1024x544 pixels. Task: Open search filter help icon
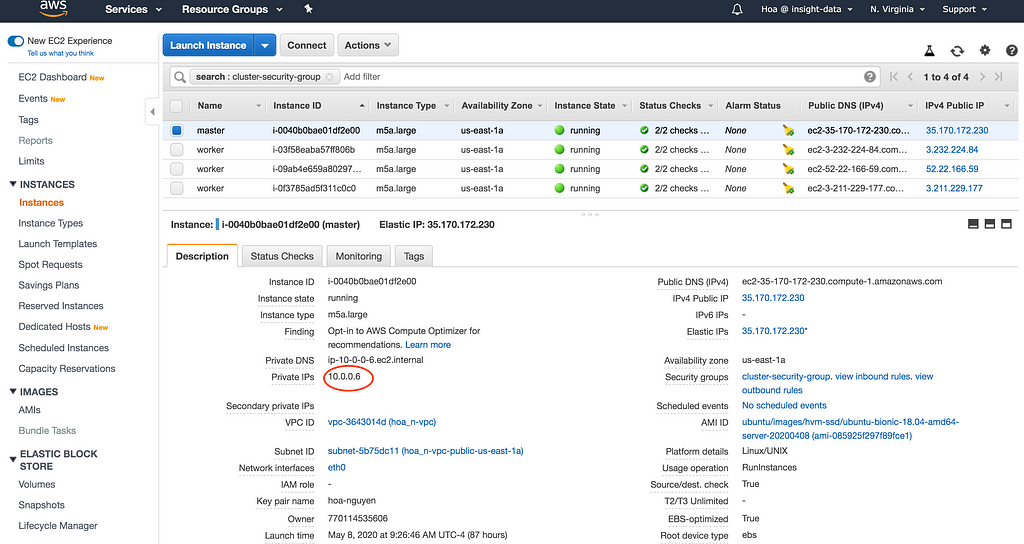coord(869,76)
